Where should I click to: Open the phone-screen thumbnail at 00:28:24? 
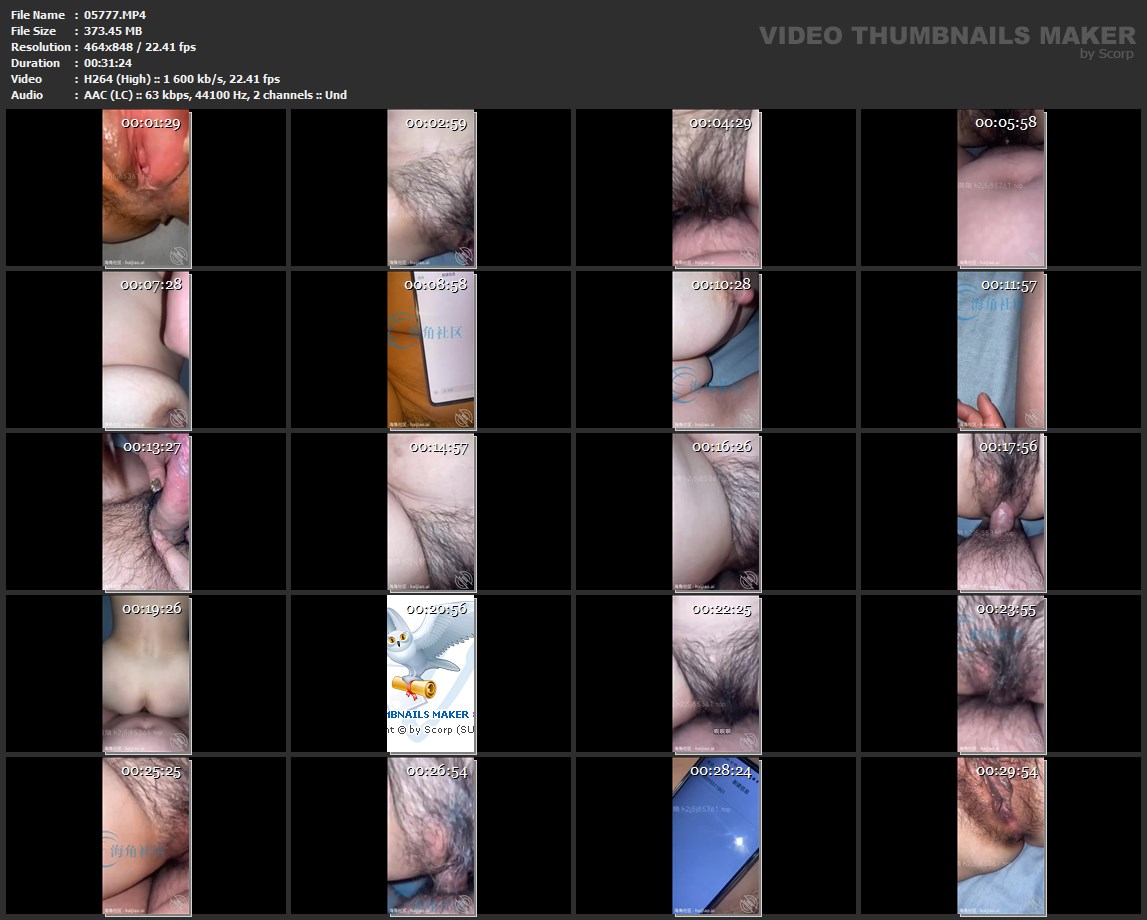click(716, 836)
